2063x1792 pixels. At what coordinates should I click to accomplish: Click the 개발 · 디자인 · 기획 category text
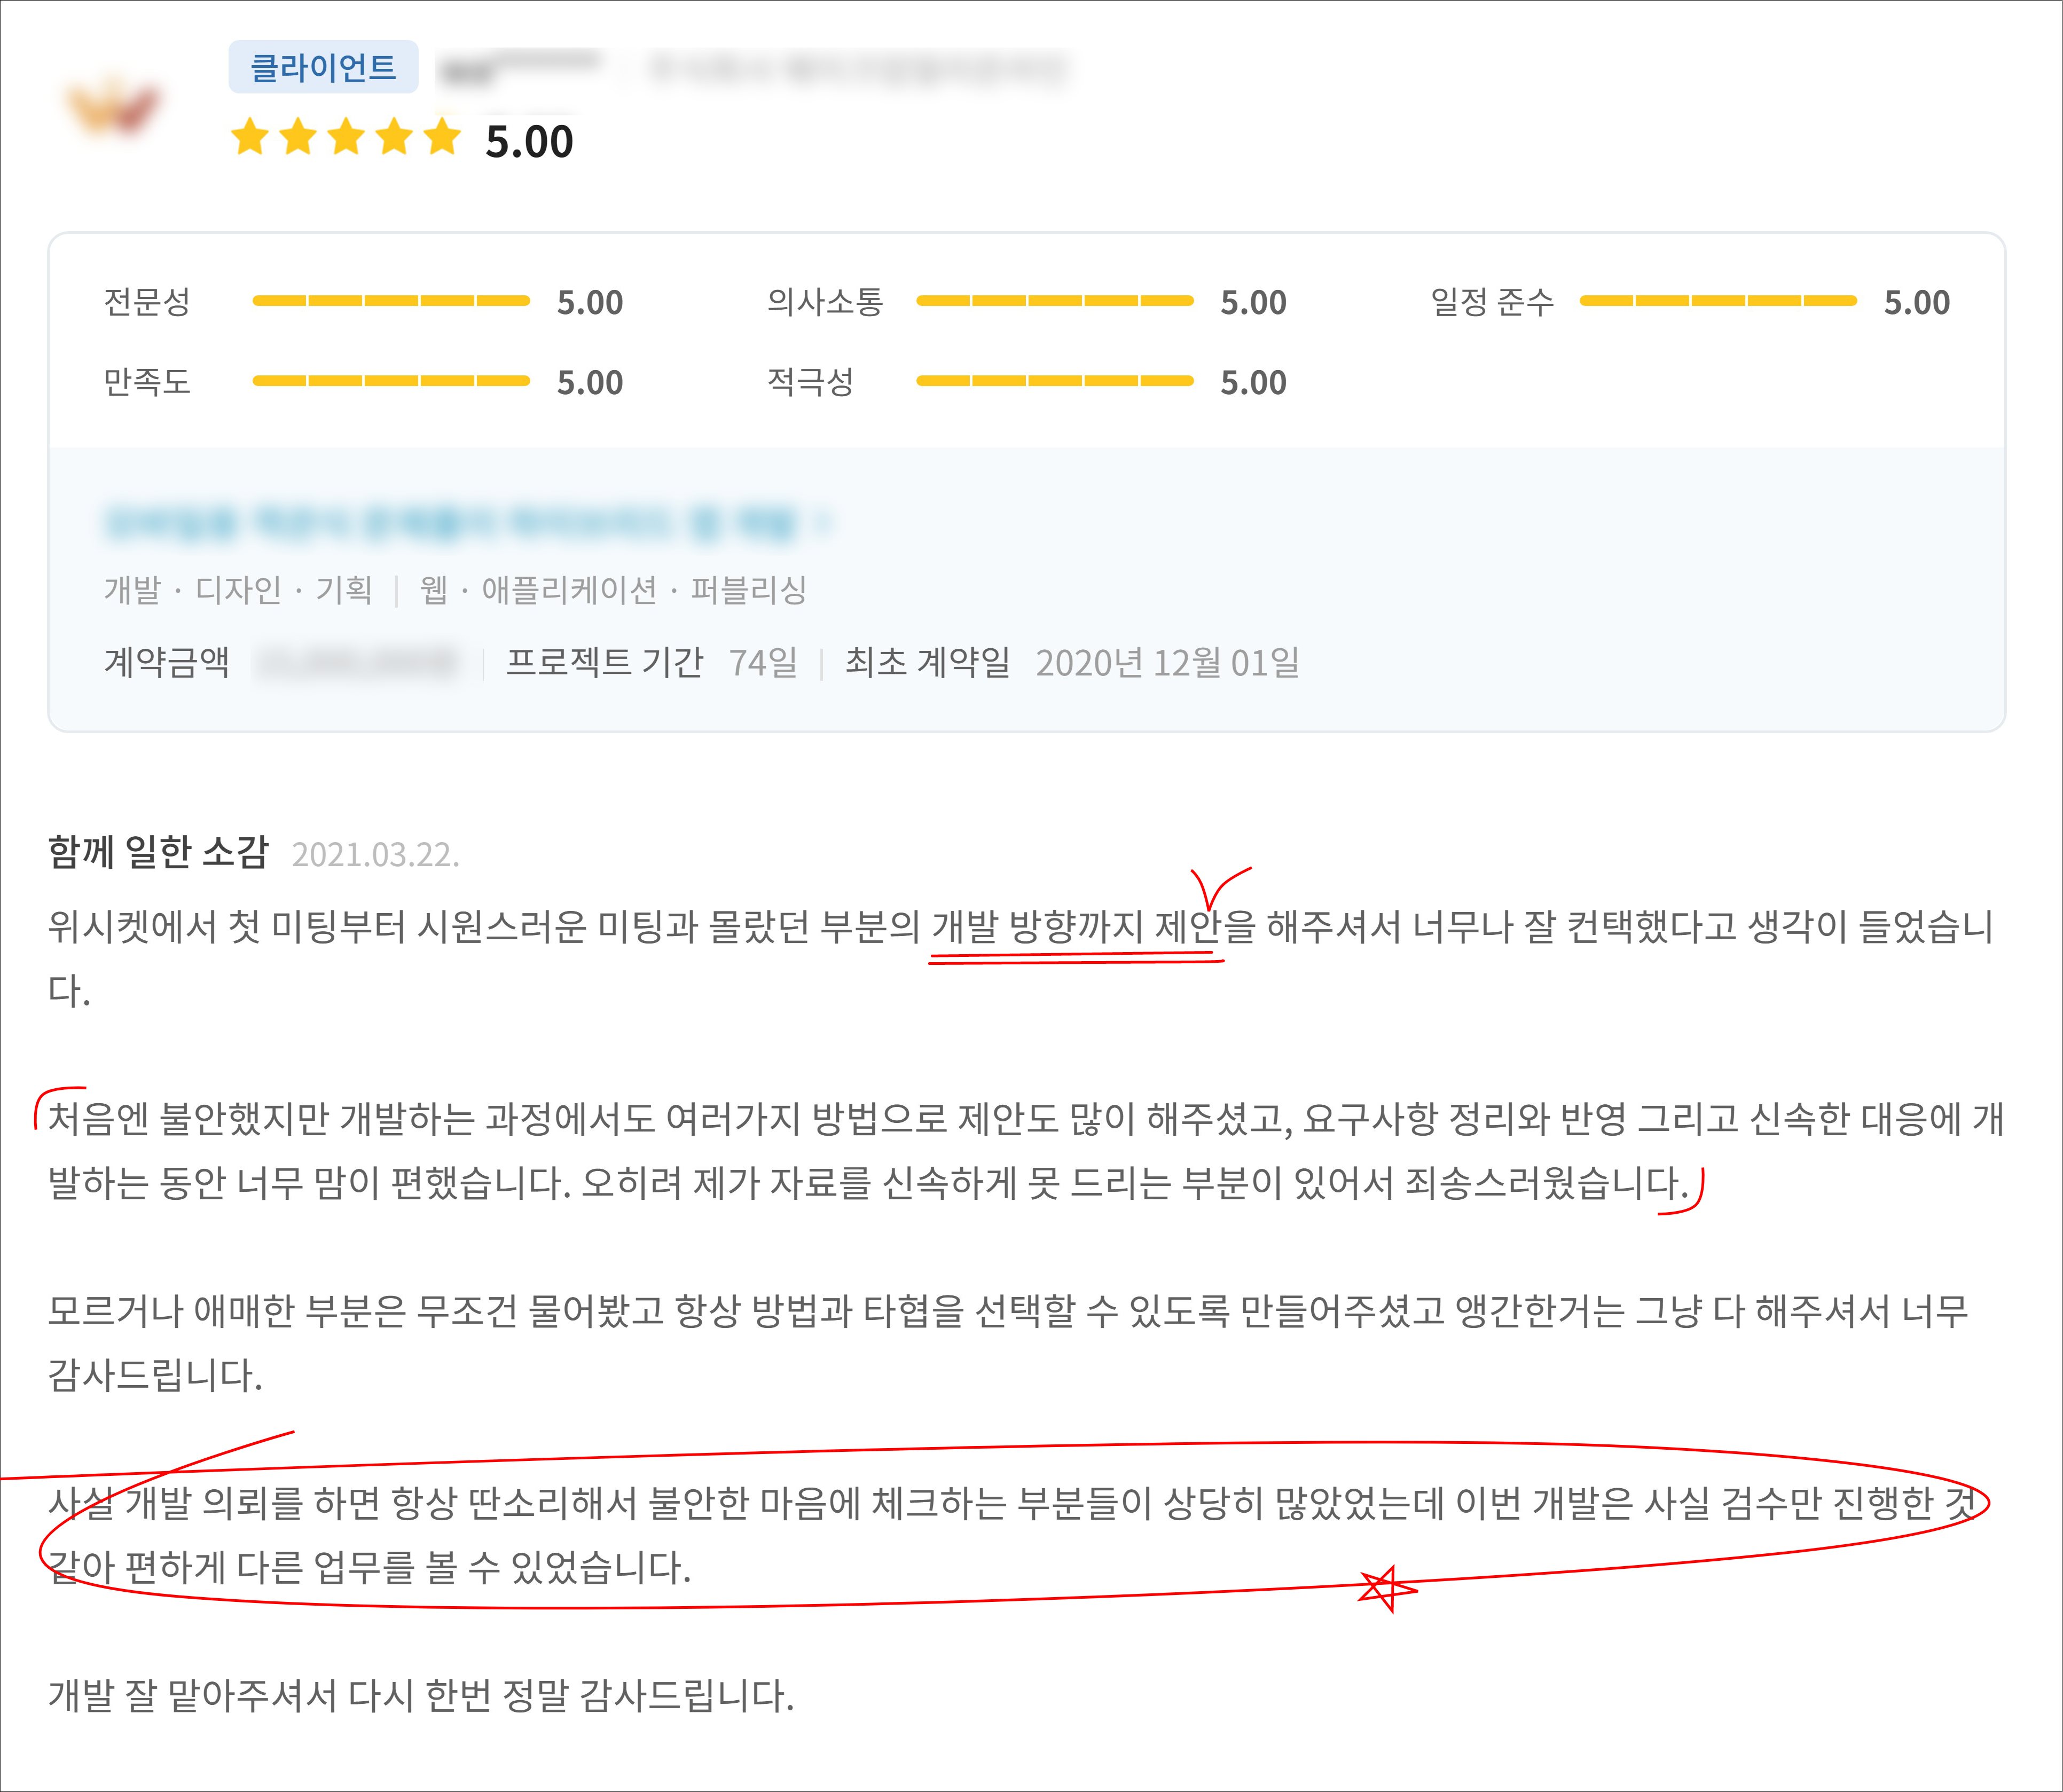[x=238, y=590]
